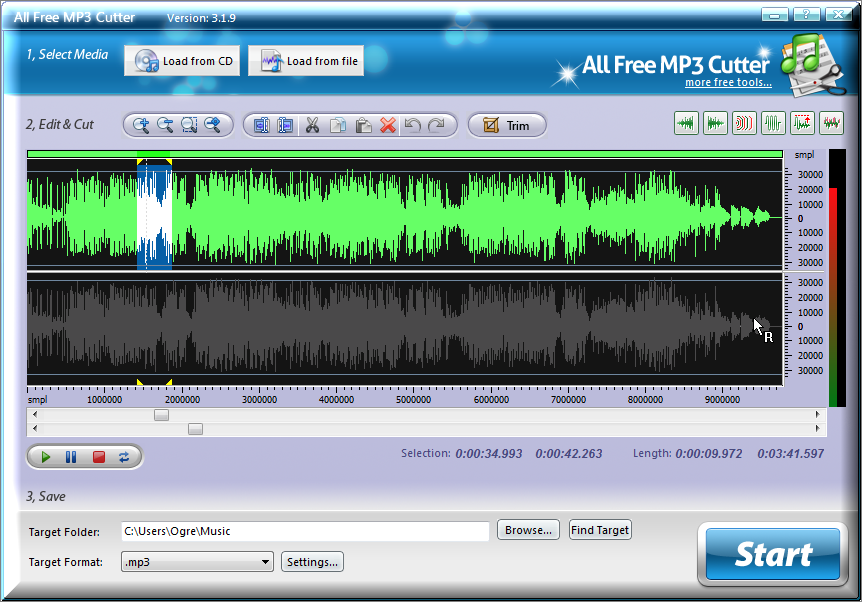The width and height of the screenshot is (862, 602).
Task: Click the upper scrollbar left arrow
Action: coord(35,415)
